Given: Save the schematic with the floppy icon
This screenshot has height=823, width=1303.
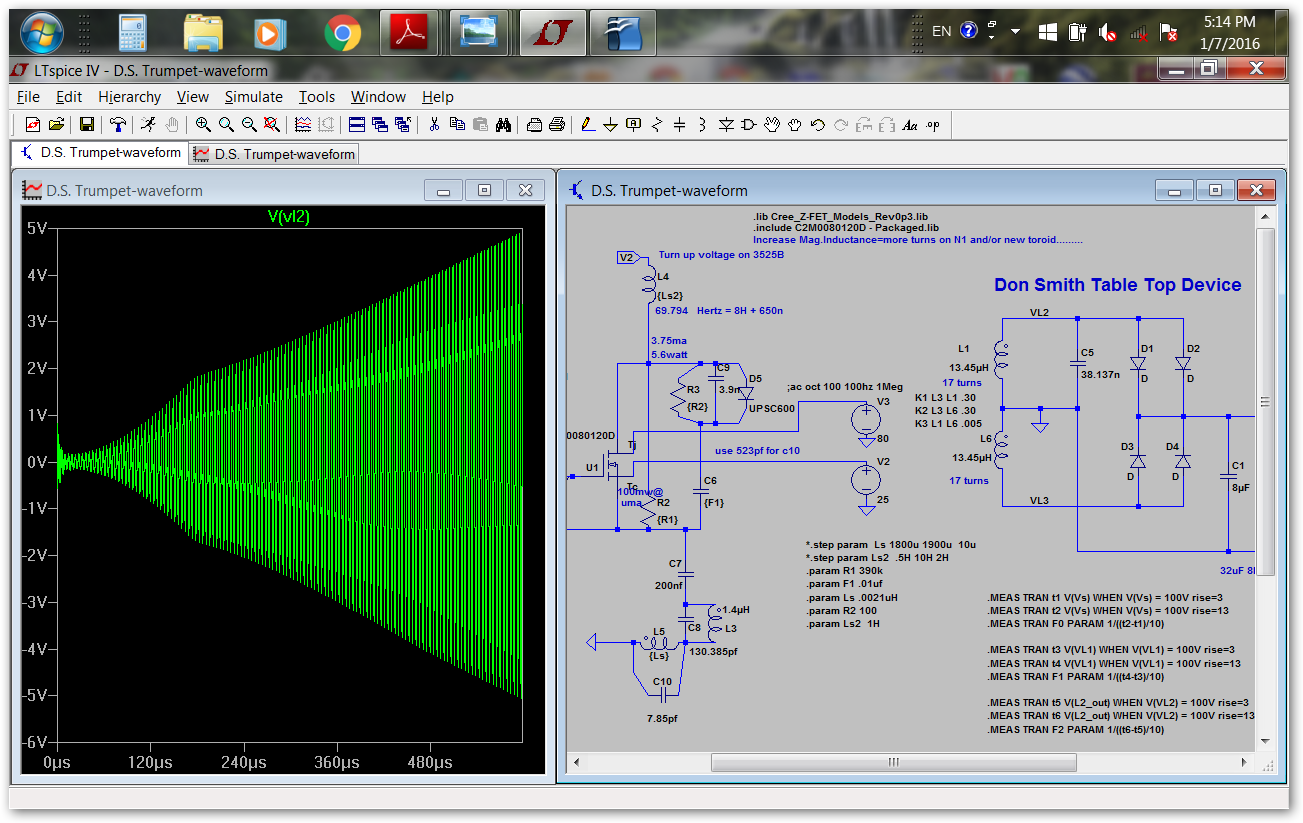Looking at the screenshot, I should pos(87,125).
